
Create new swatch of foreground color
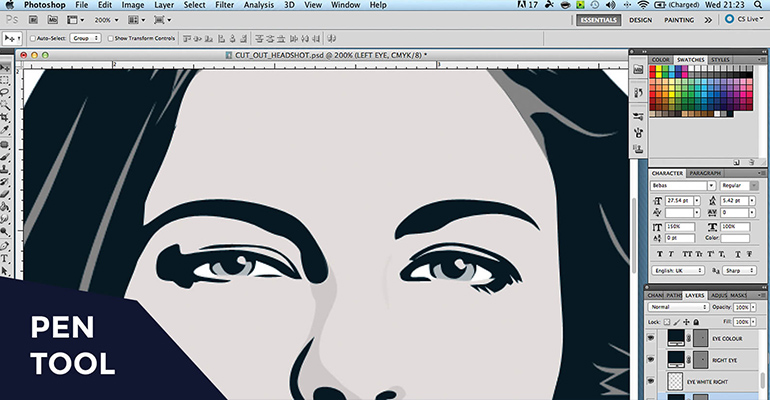tap(737, 162)
